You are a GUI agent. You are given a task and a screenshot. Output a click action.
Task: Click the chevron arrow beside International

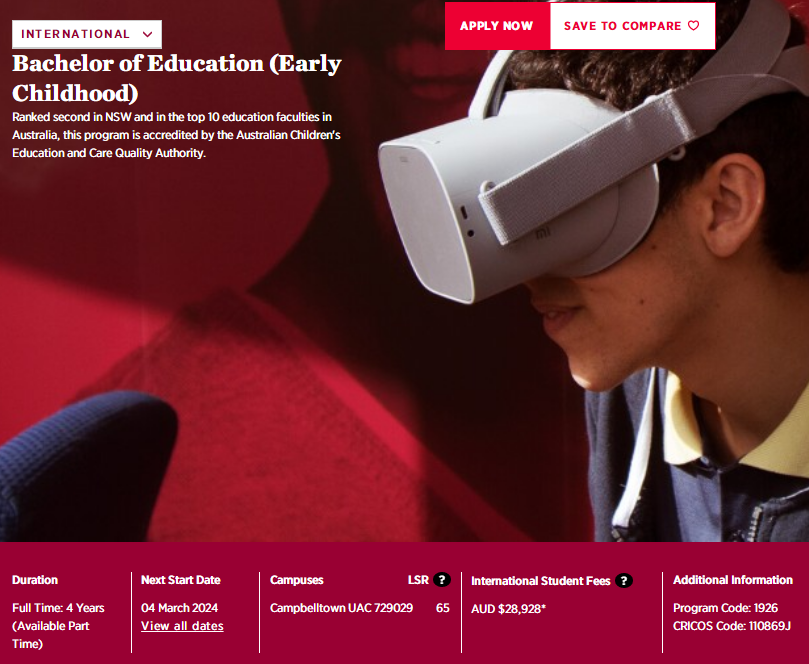pyautogui.click(x=148, y=35)
